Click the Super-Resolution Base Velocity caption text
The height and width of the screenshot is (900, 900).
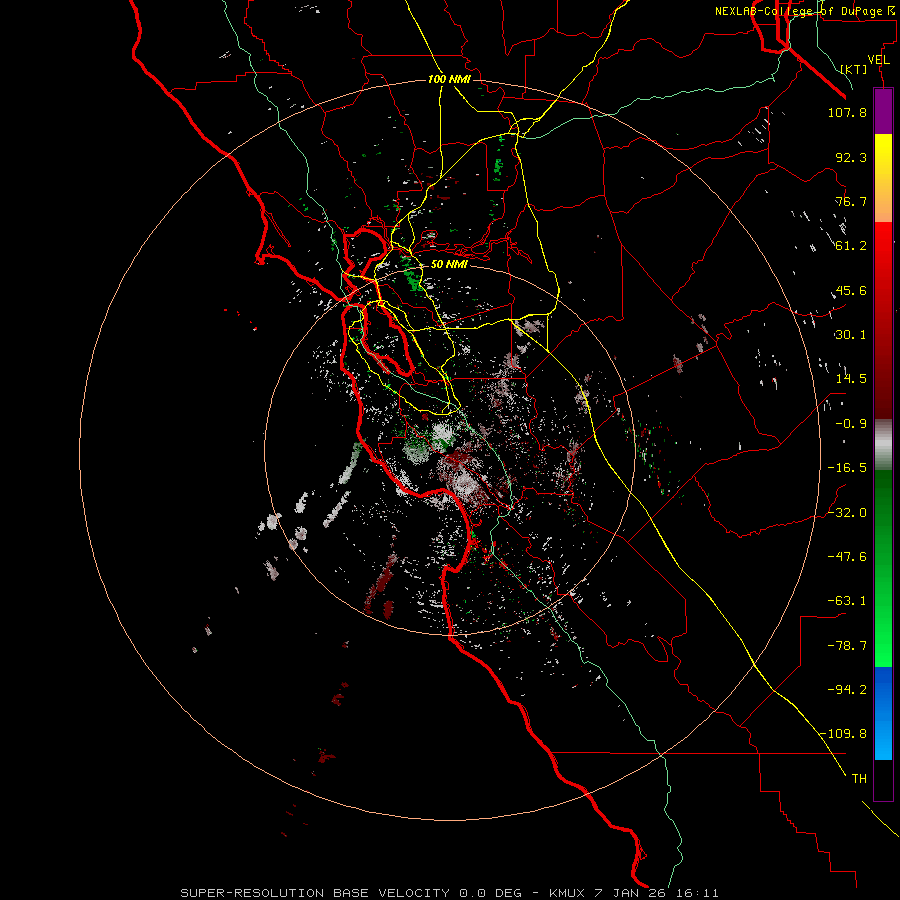click(449, 893)
